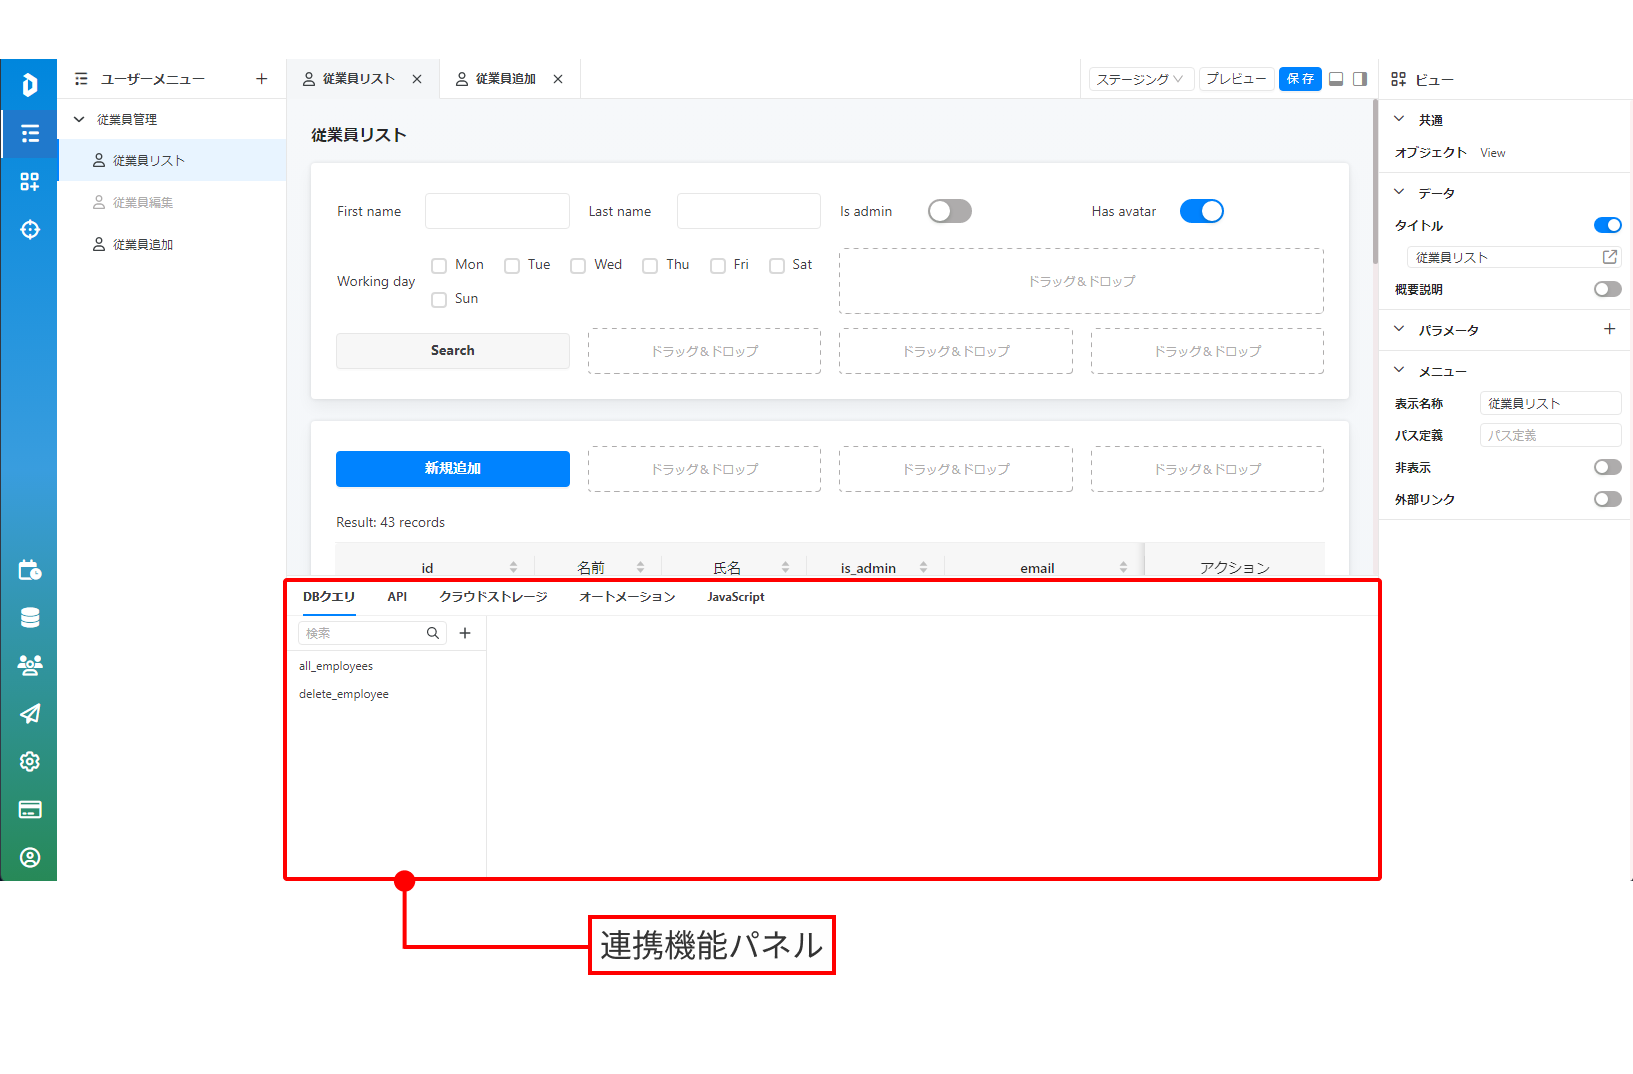The width and height of the screenshot is (1633, 1074).
Task: Toggle the bottom panel layout icon
Action: pos(1336,79)
